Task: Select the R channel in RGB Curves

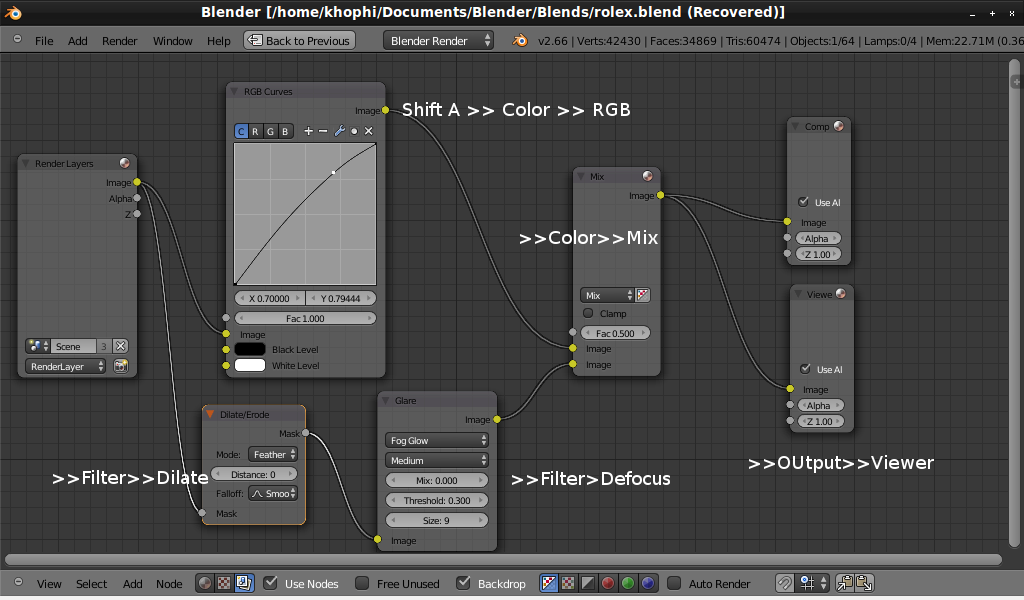Action: coord(256,131)
